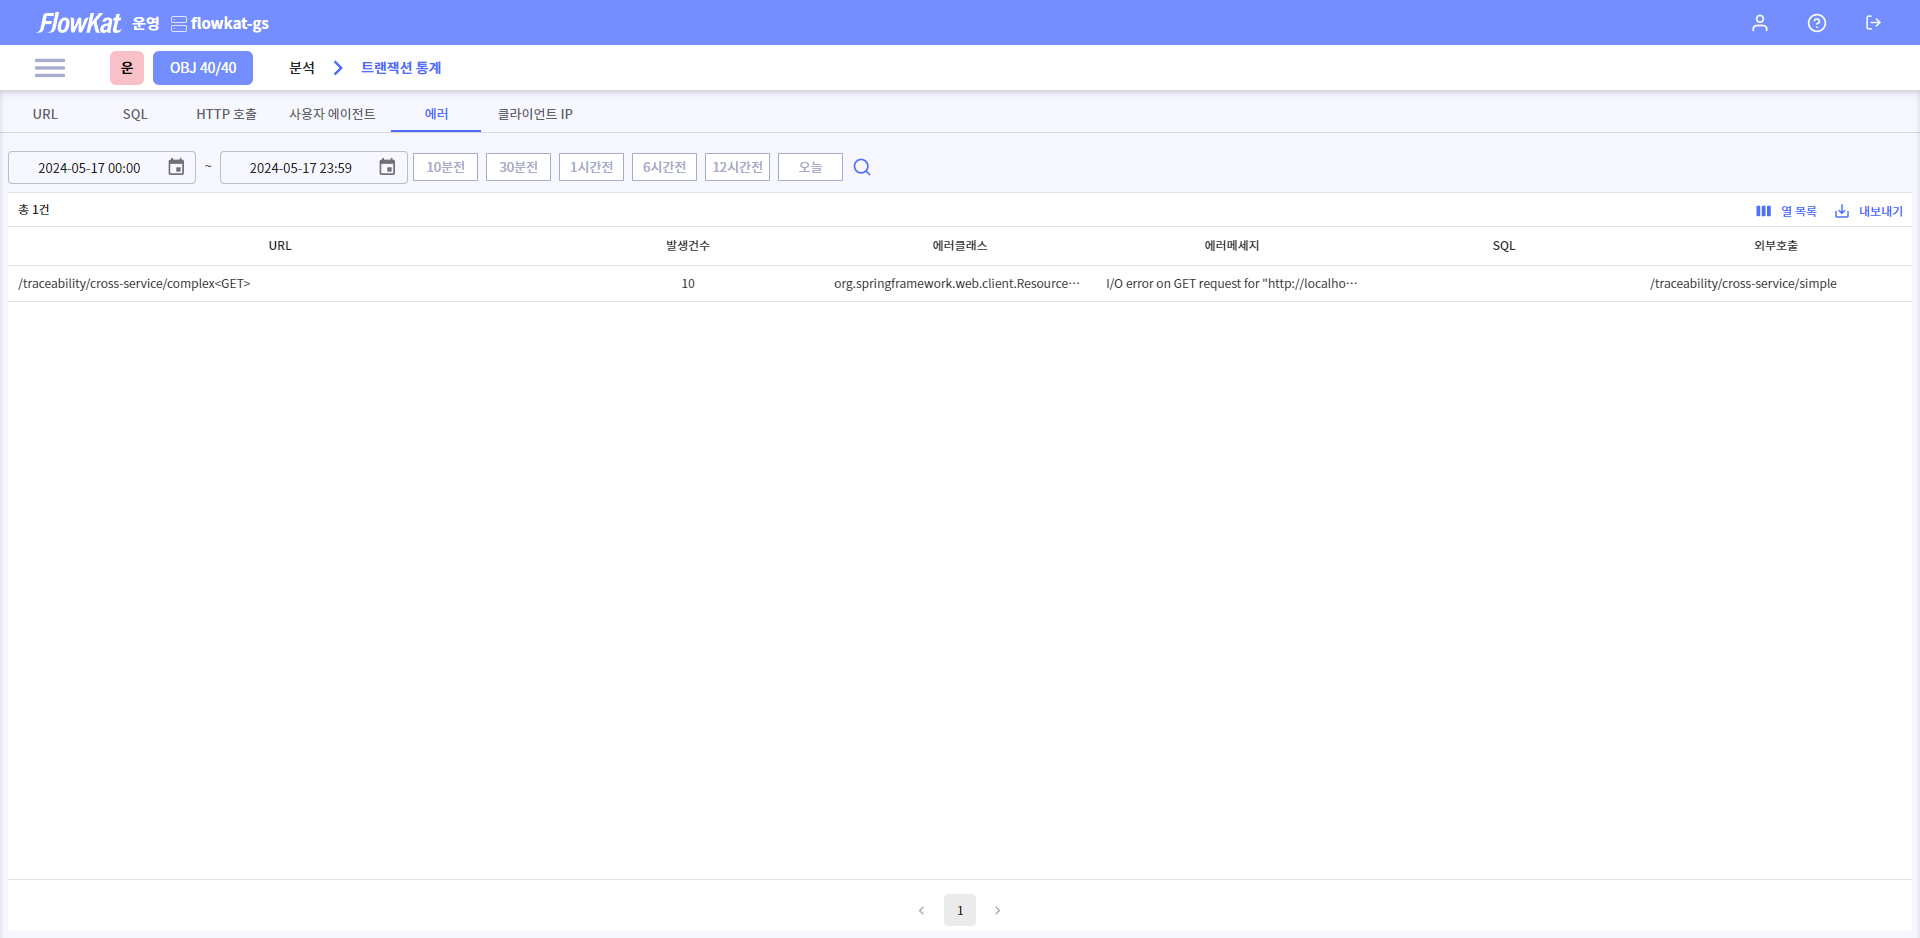Click the user profile icon

pyautogui.click(x=1759, y=23)
